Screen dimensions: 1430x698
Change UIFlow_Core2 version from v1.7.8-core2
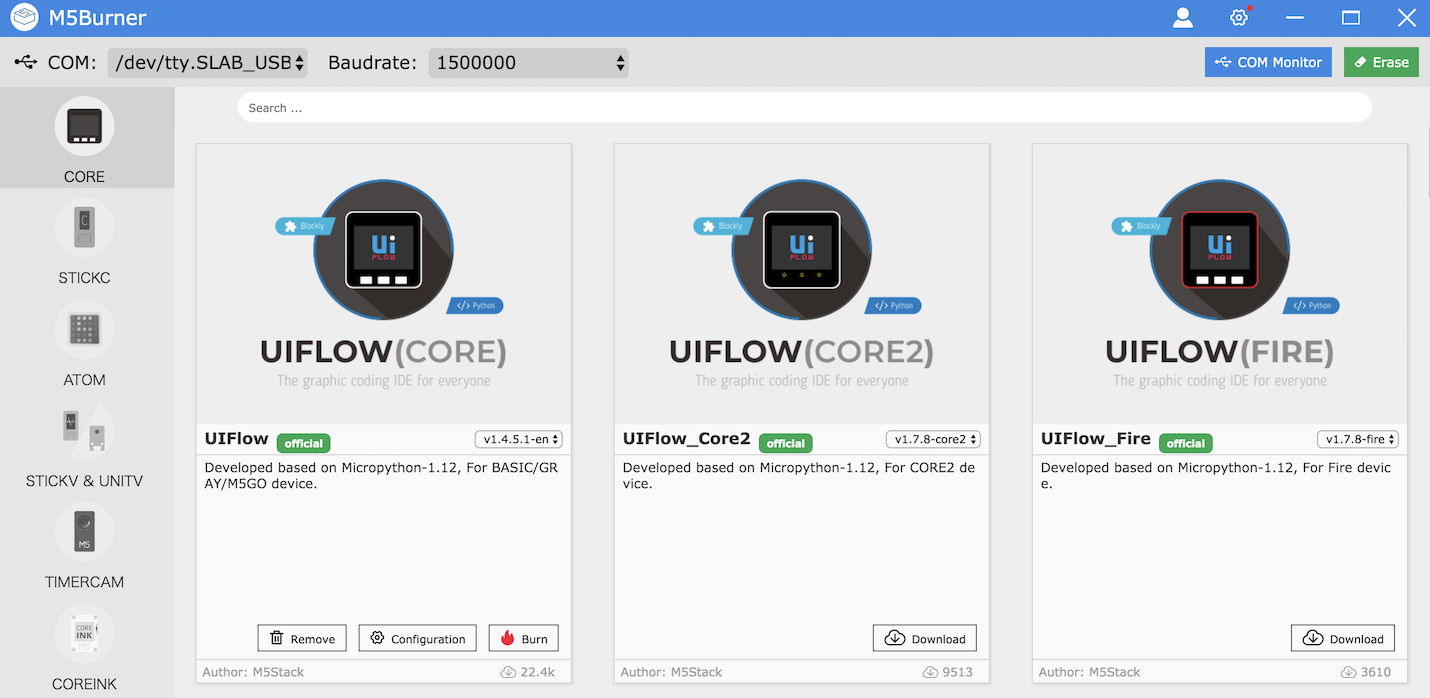933,439
